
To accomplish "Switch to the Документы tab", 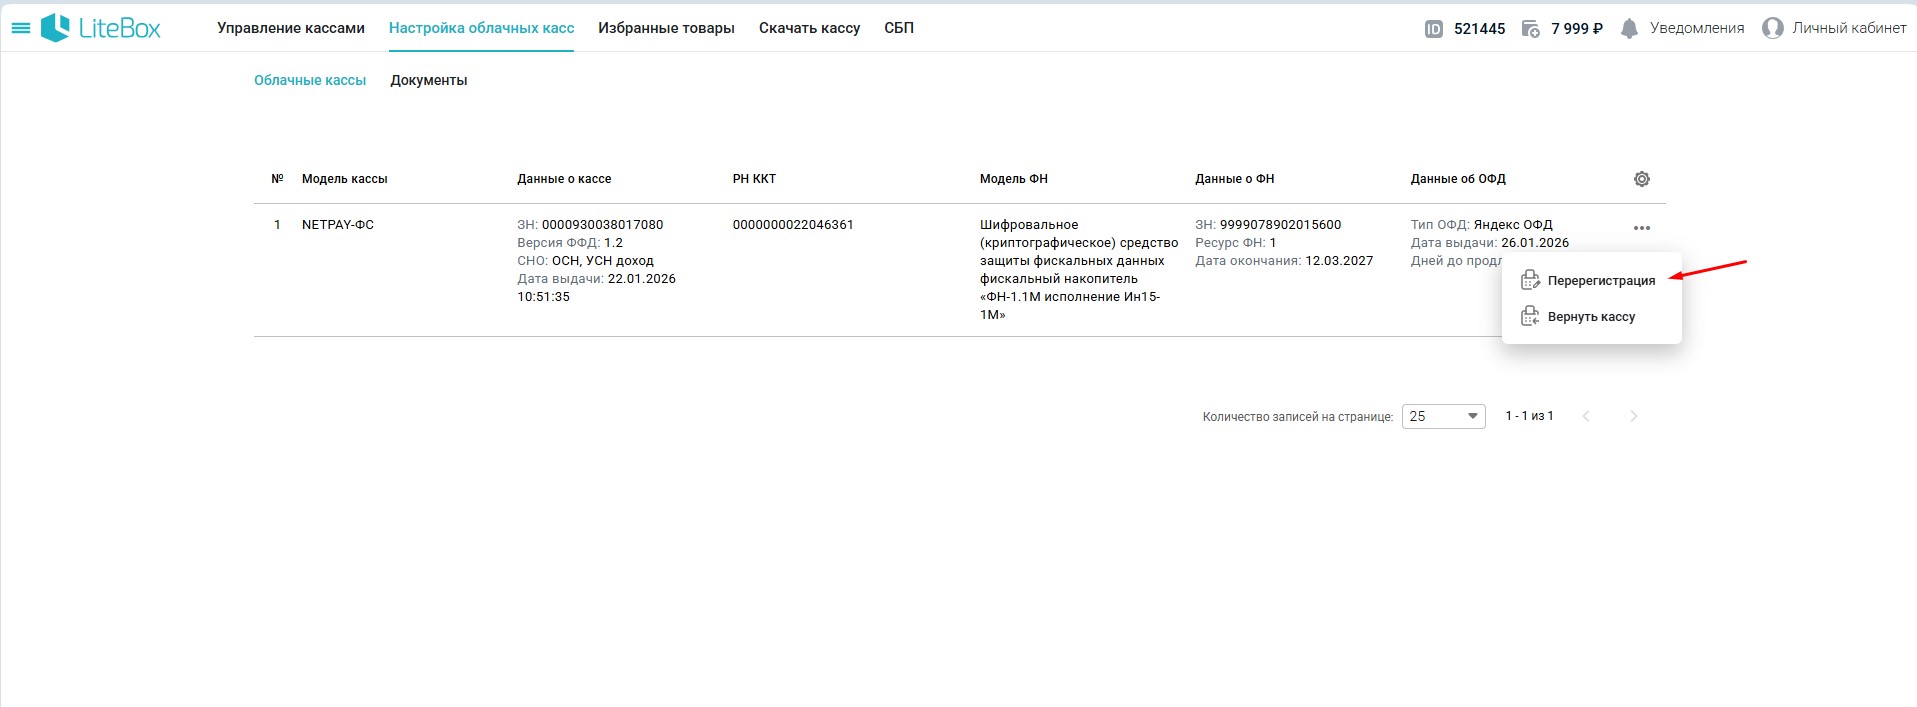I will (x=428, y=80).
